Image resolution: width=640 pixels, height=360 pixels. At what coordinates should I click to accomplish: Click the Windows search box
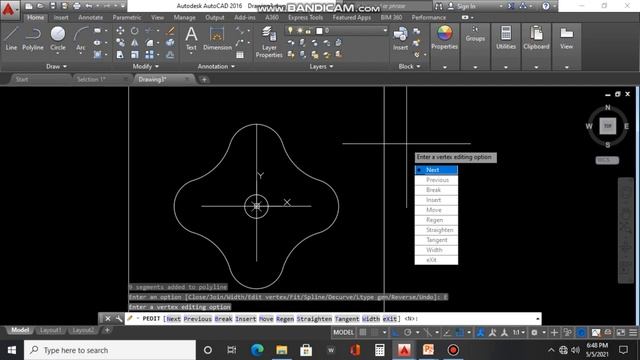[110, 350]
